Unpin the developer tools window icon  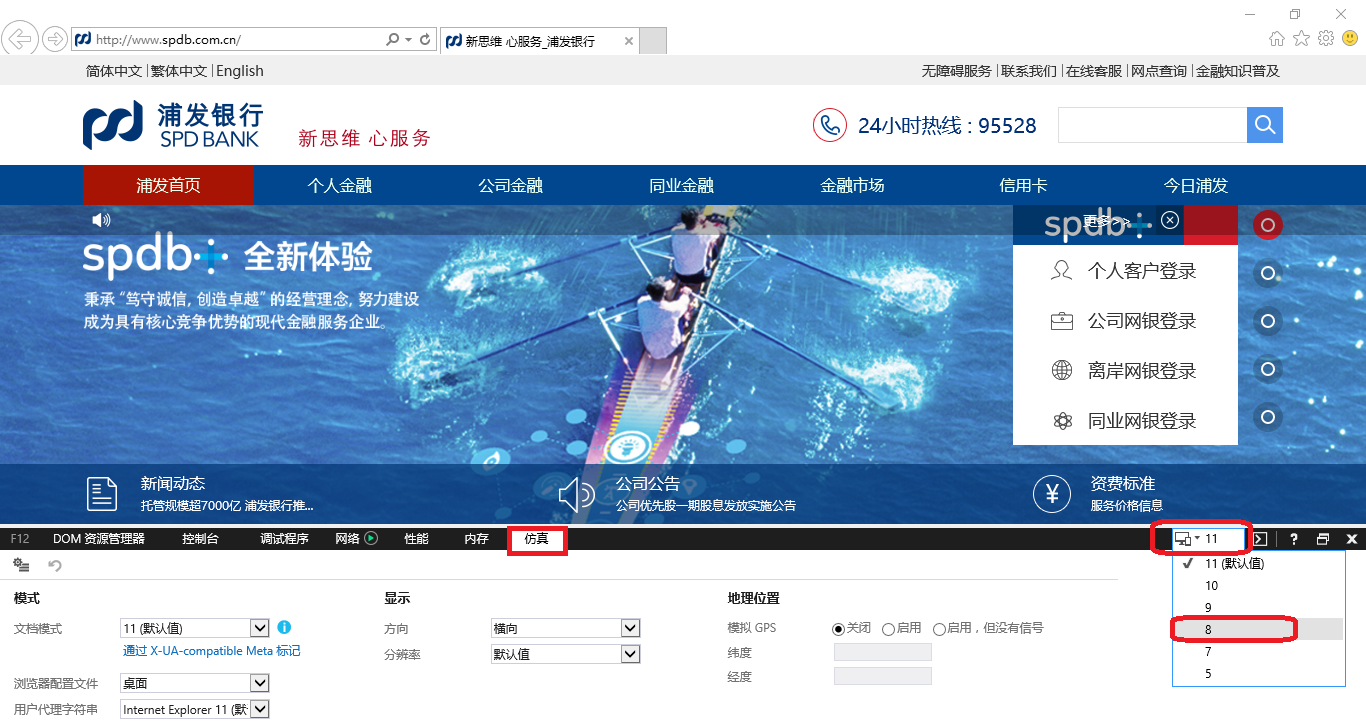tap(1323, 539)
